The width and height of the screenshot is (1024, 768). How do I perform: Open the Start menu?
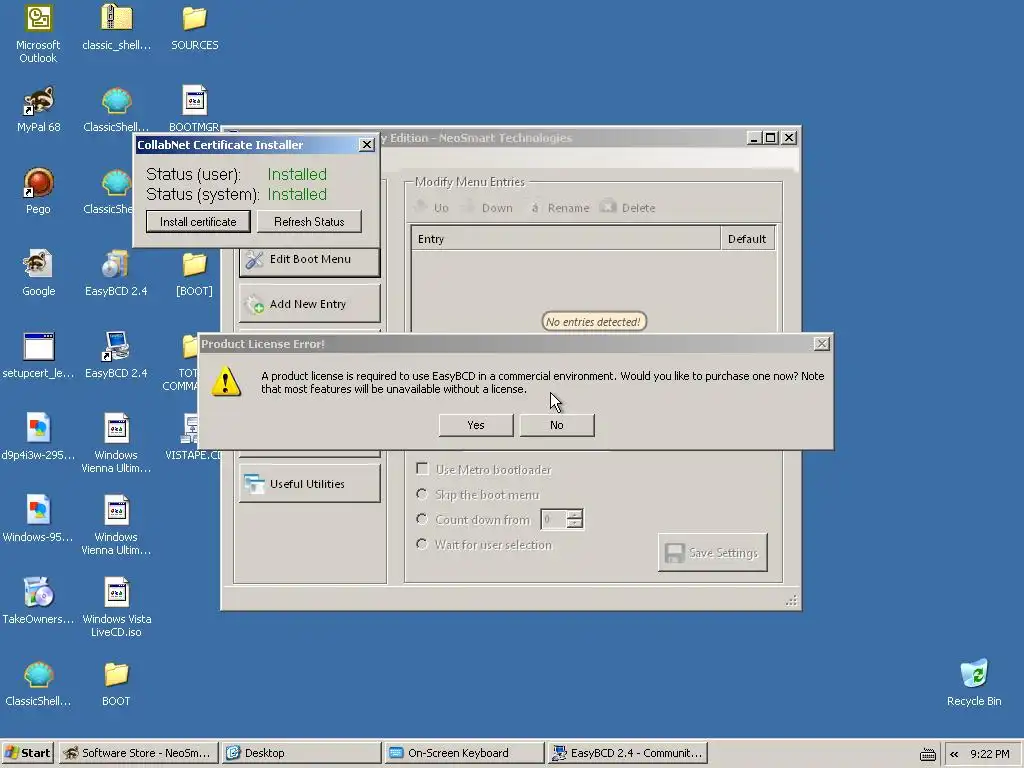[29, 753]
